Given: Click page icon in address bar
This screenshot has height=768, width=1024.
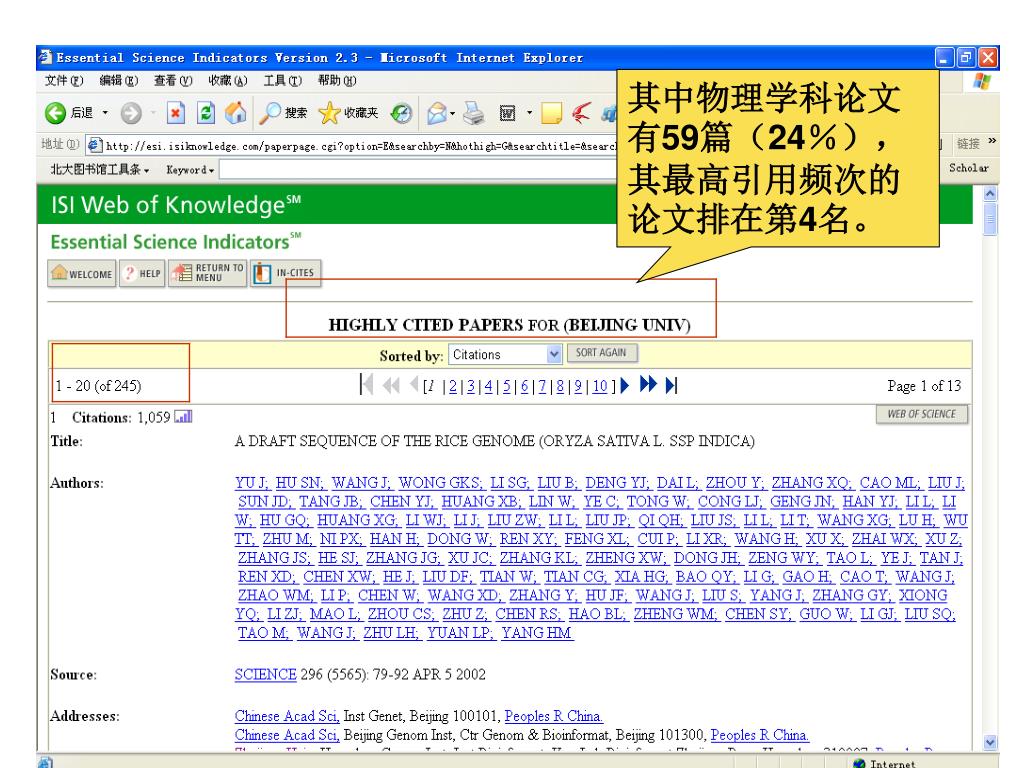Looking at the screenshot, I should [x=95, y=145].
